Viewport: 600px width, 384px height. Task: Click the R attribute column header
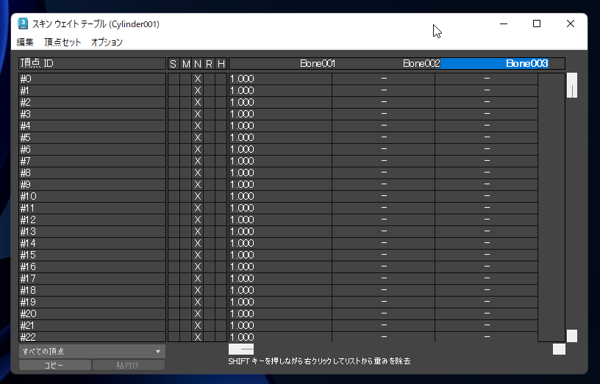tap(209, 64)
